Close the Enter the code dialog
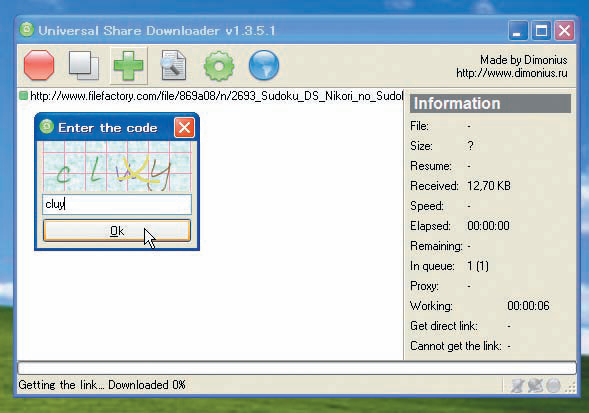Viewport: 589px width, 413px height. point(184,127)
